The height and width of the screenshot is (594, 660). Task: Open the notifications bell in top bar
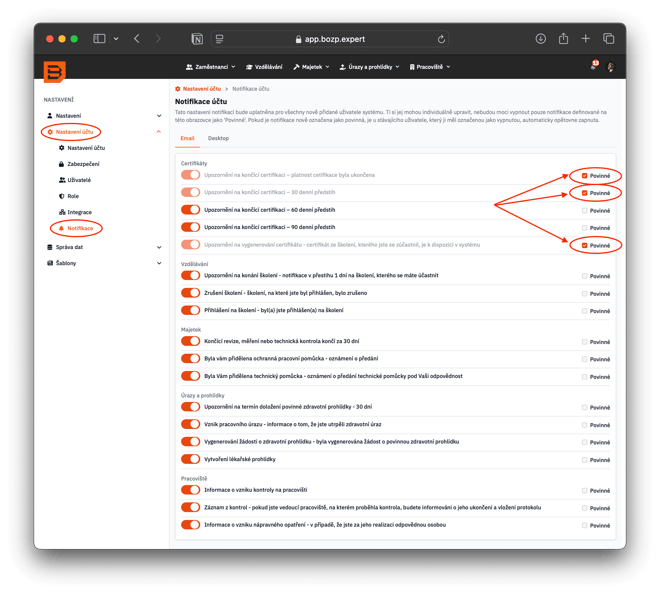[x=593, y=67]
